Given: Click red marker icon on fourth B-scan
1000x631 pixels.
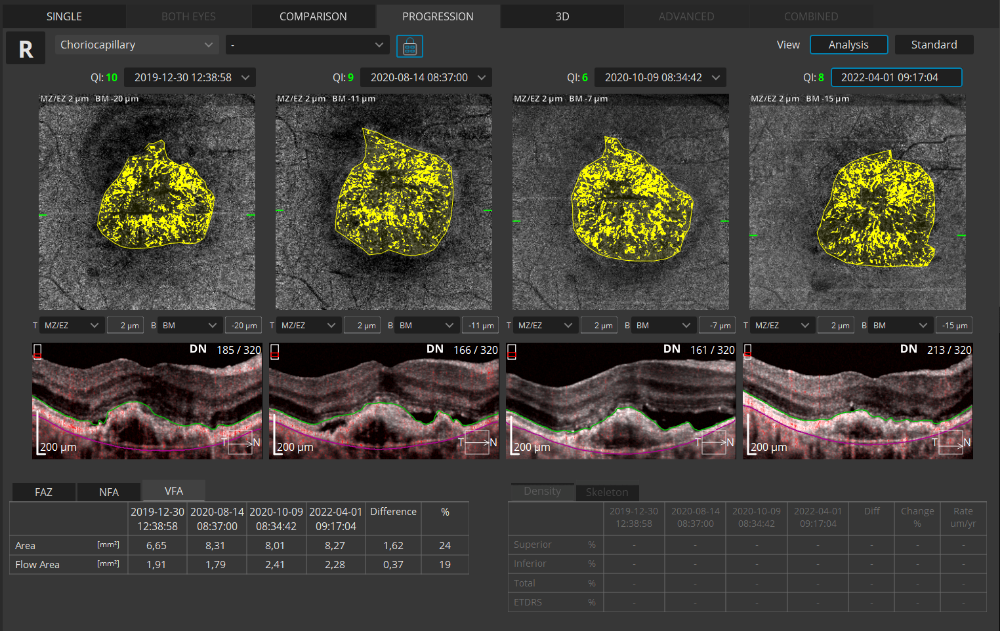Looking at the screenshot, I should tap(749, 352).
